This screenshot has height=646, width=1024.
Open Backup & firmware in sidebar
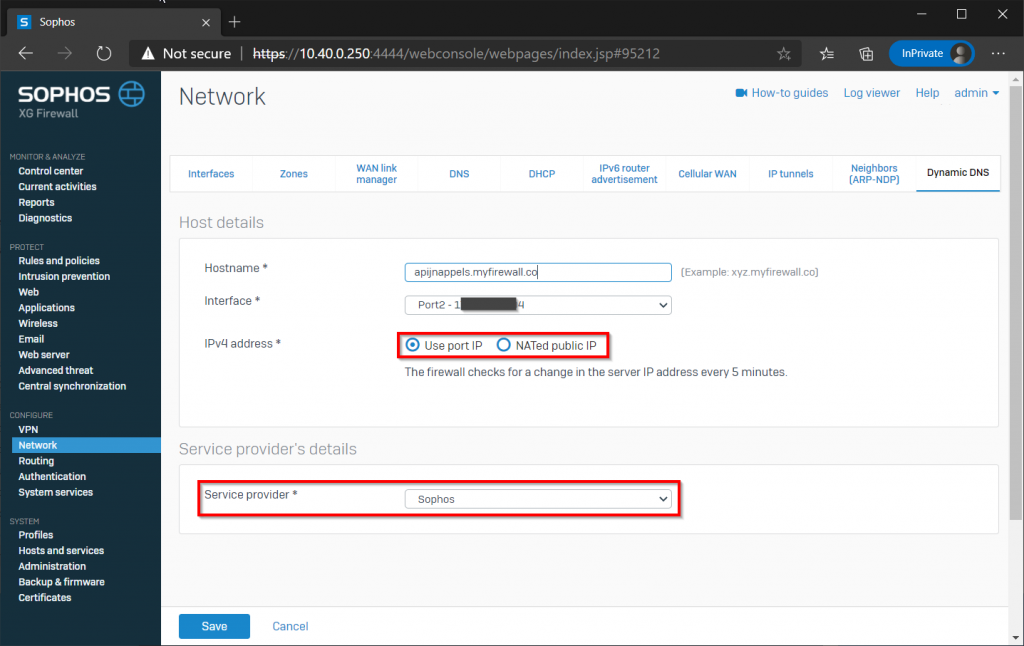pyautogui.click(x=61, y=582)
